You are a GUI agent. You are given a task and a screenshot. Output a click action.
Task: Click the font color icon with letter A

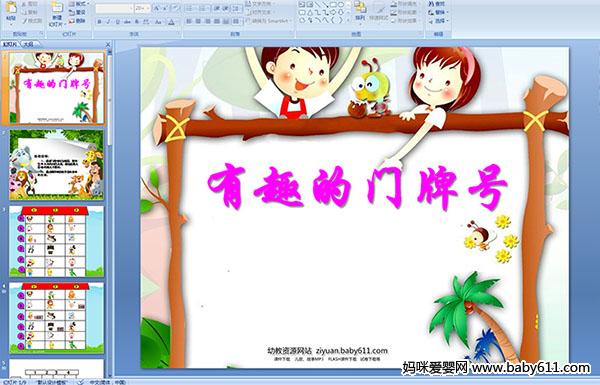point(171,22)
